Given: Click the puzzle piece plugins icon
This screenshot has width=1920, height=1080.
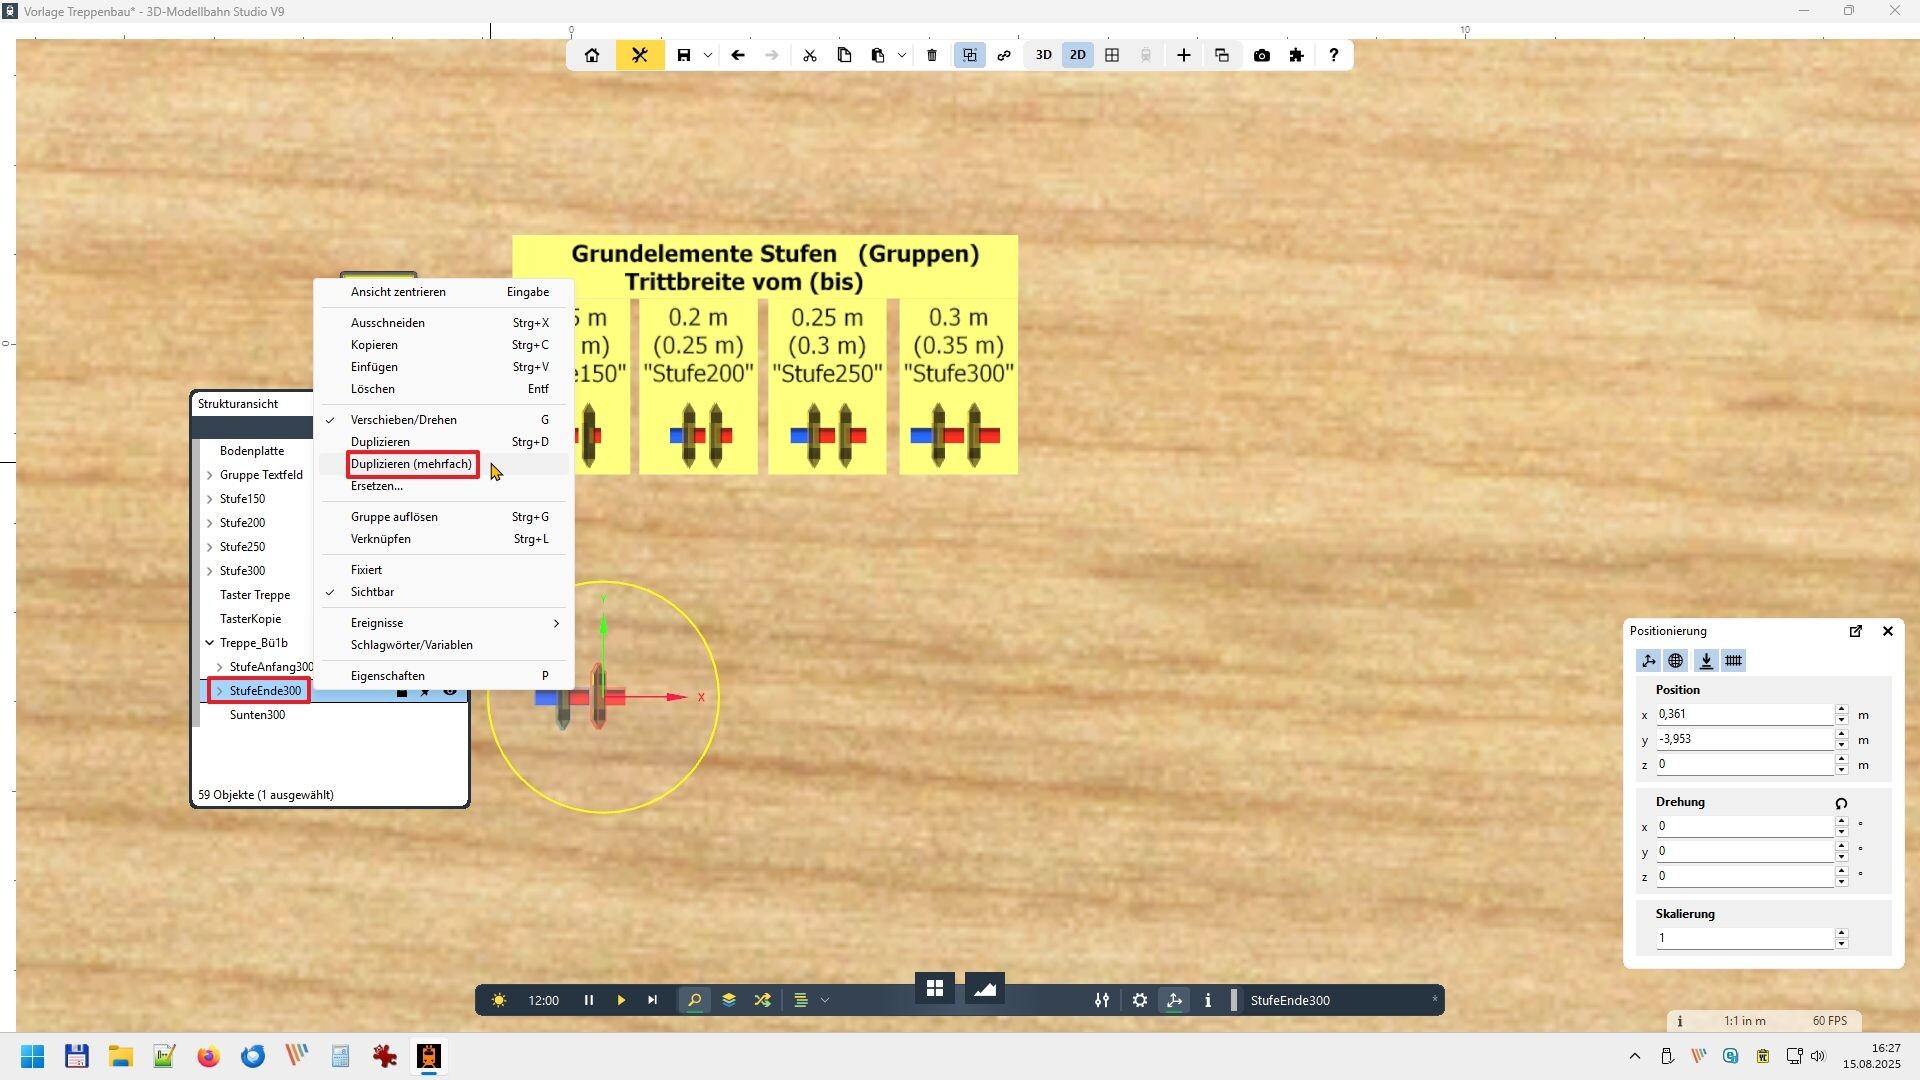Looking at the screenshot, I should click(x=1297, y=55).
